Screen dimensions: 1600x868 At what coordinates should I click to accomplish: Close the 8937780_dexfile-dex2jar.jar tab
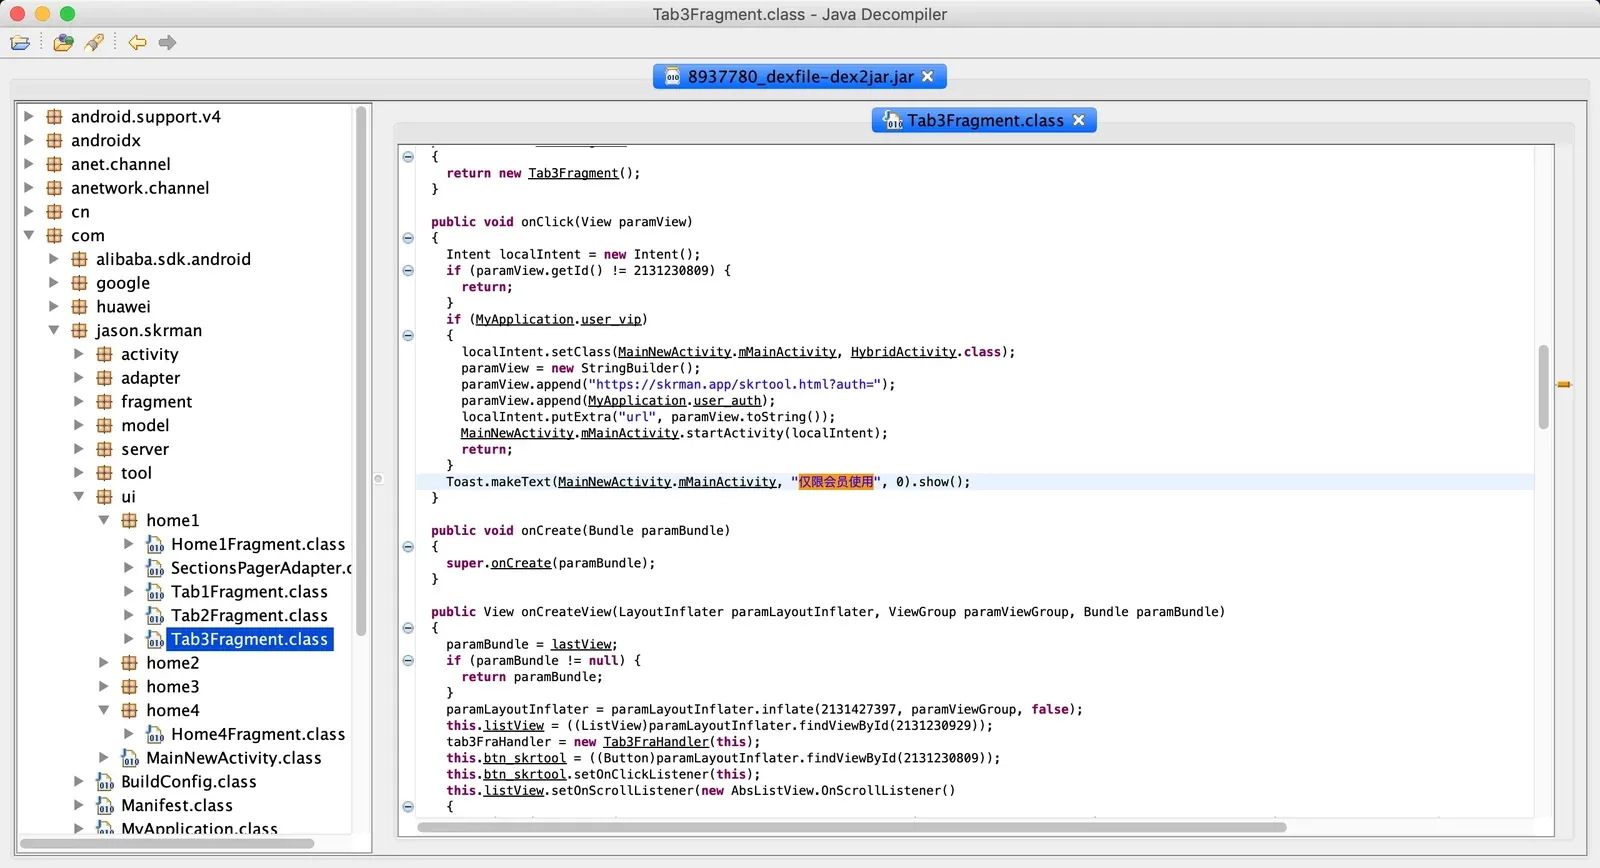[x=928, y=76]
